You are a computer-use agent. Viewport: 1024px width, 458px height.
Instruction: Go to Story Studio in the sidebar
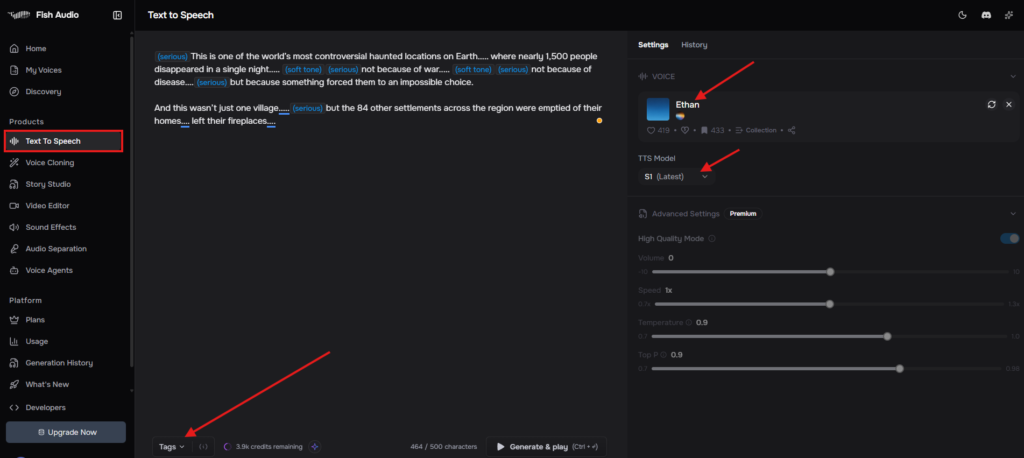[x=47, y=184]
